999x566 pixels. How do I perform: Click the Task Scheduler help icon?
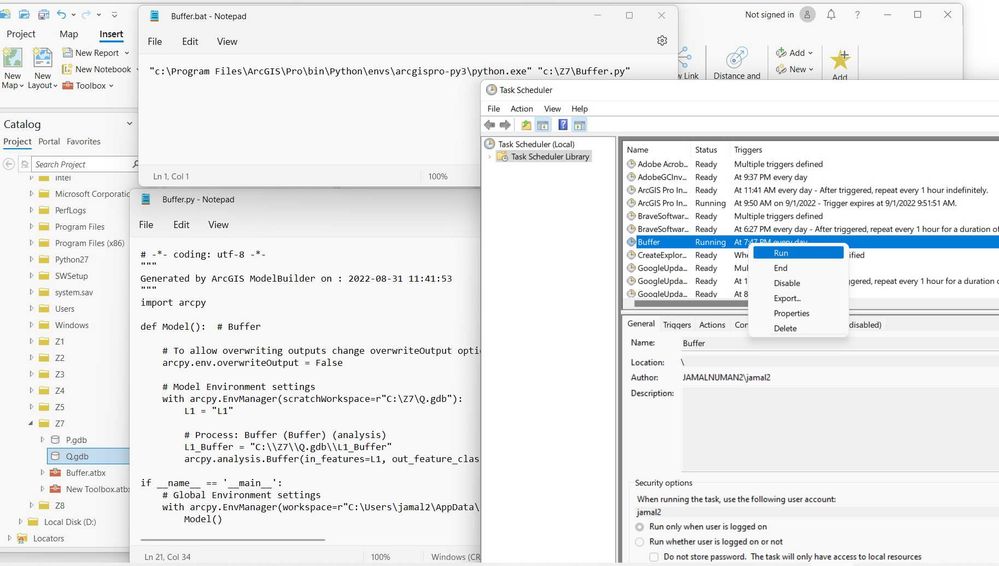click(563, 125)
